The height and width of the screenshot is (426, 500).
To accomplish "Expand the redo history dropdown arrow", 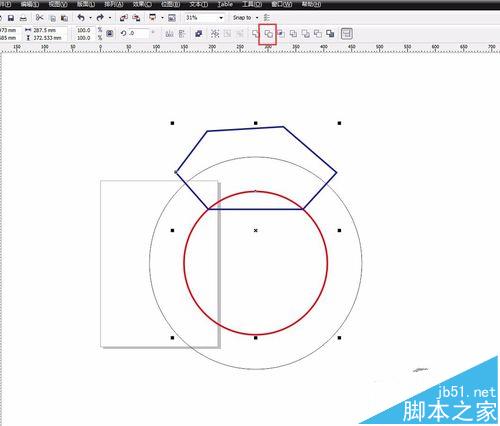I will (x=109, y=18).
